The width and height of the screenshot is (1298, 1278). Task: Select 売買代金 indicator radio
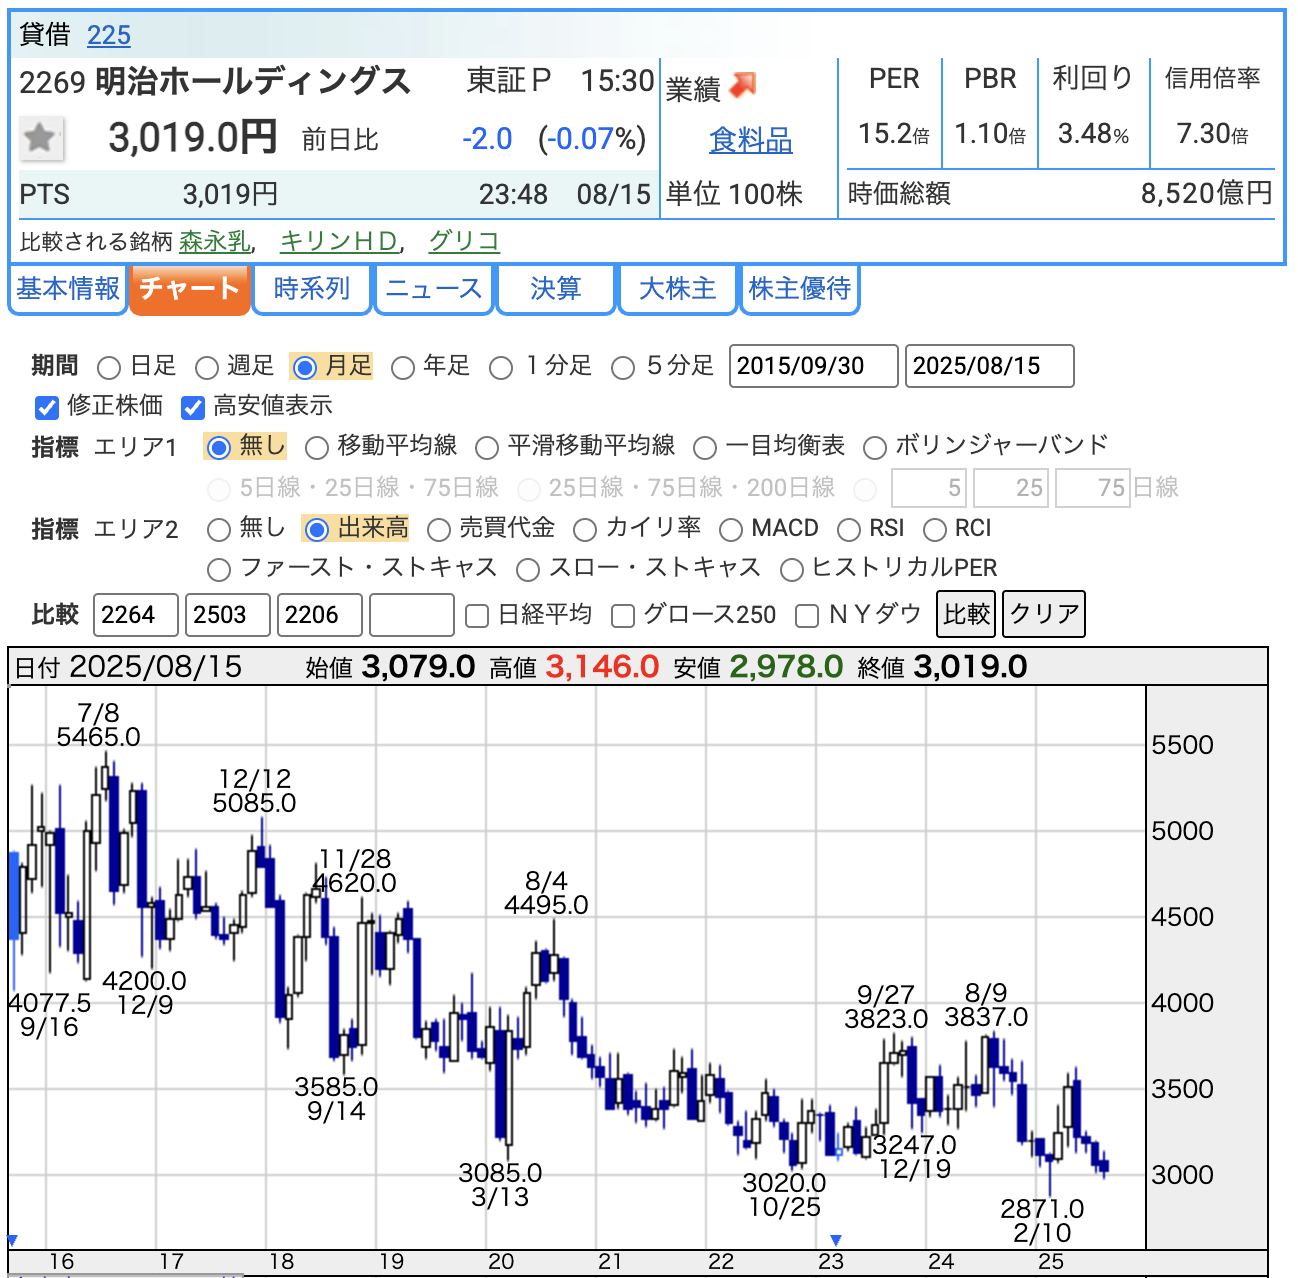point(439,529)
